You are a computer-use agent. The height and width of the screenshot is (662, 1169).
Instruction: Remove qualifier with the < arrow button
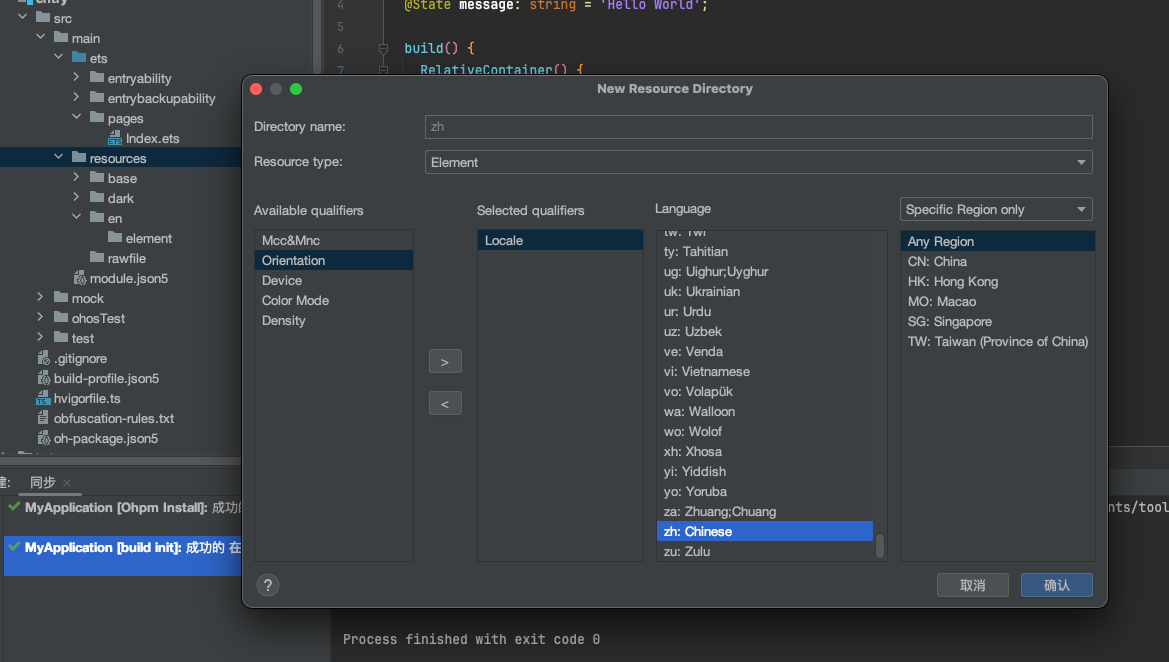[x=445, y=403]
